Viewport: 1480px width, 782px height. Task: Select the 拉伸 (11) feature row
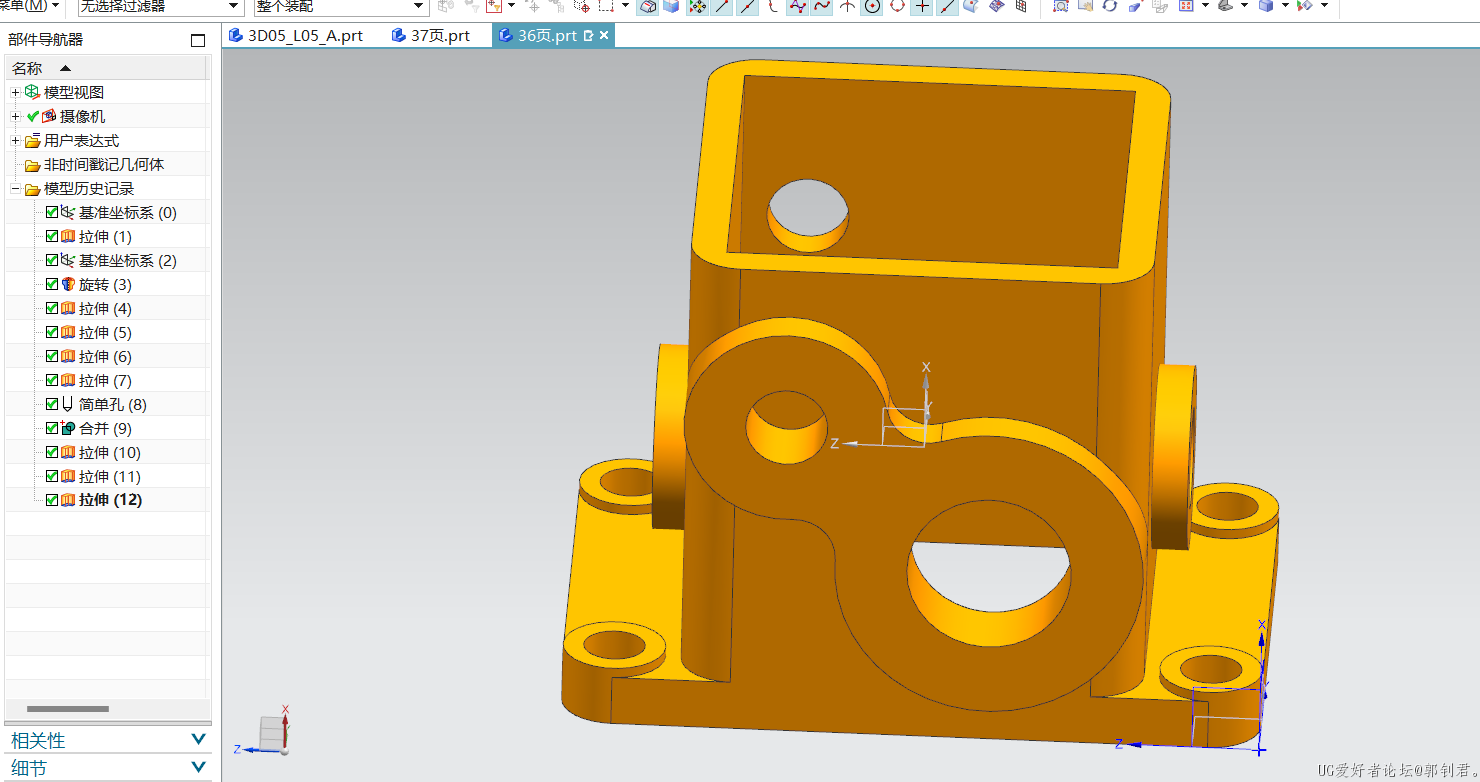[107, 476]
